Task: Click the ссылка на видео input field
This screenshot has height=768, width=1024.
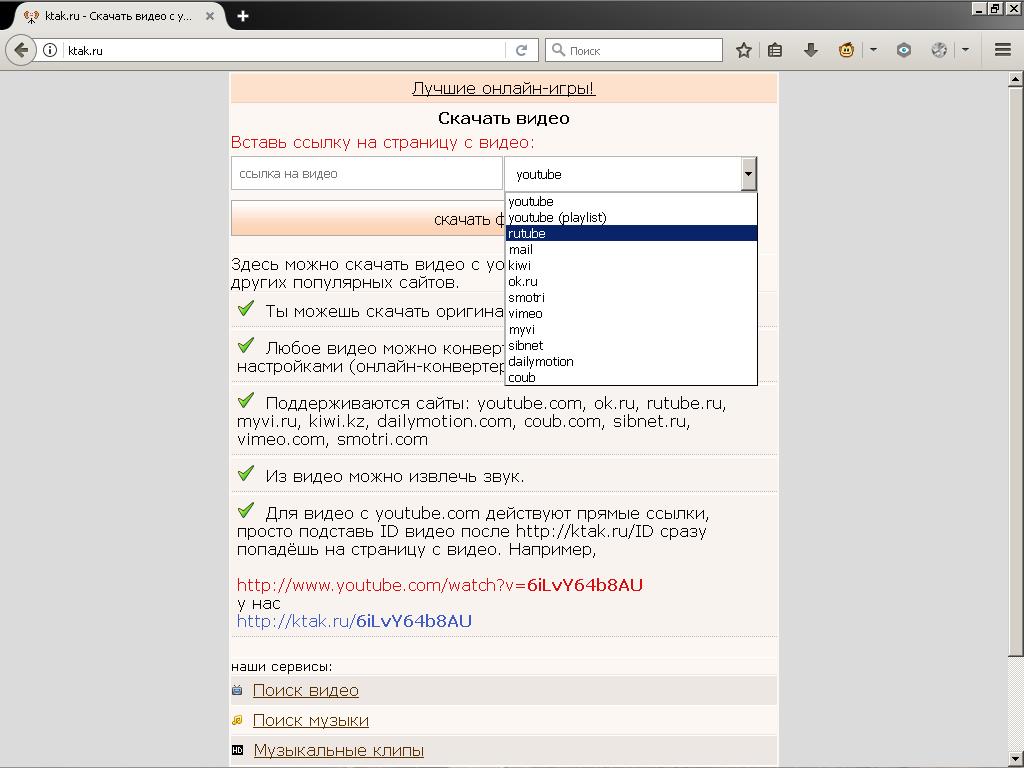Action: (x=366, y=174)
